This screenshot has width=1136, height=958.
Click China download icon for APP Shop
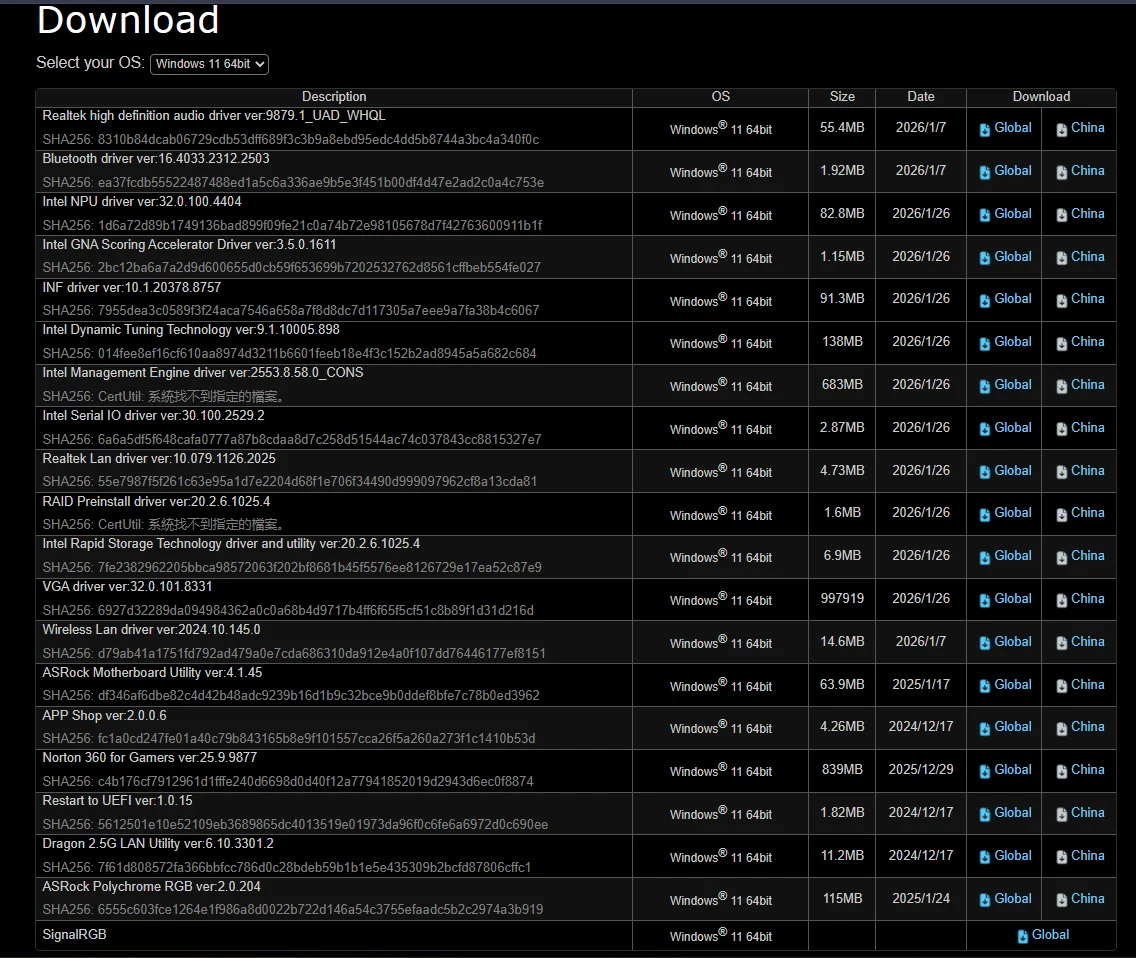[x=1061, y=728]
